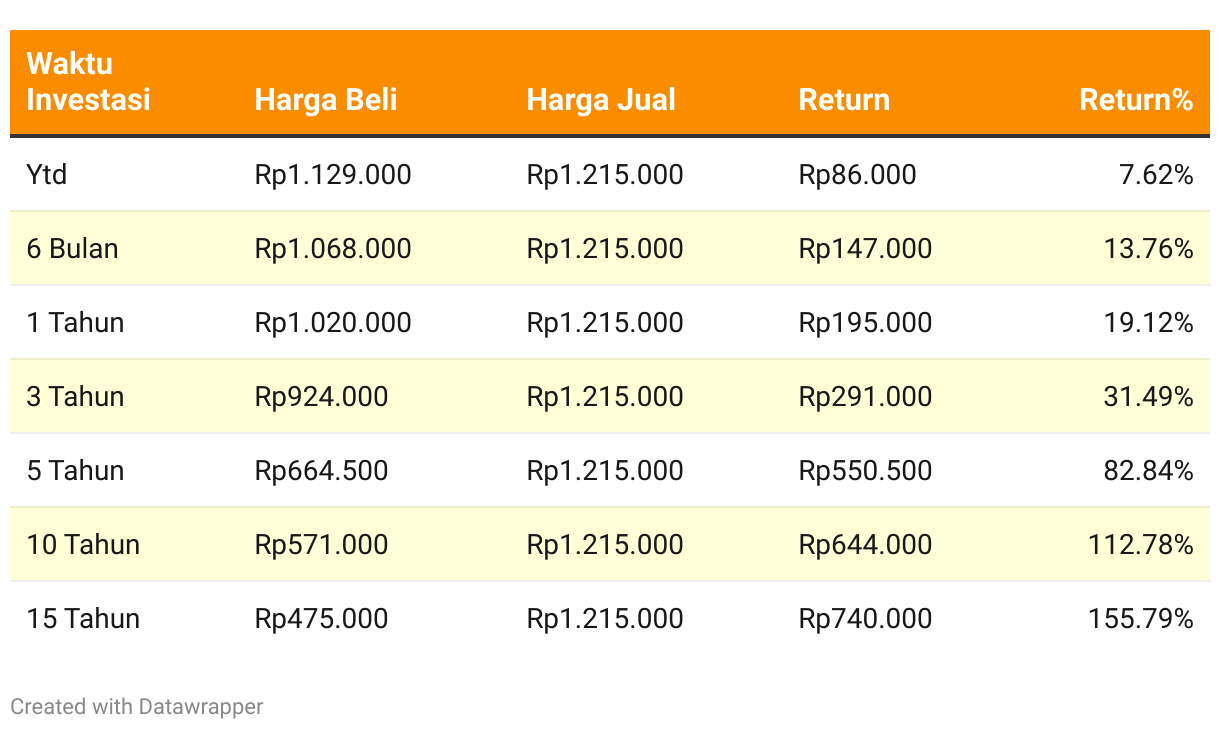
Task: Select the 10 Tahun row label
Action: [83, 545]
